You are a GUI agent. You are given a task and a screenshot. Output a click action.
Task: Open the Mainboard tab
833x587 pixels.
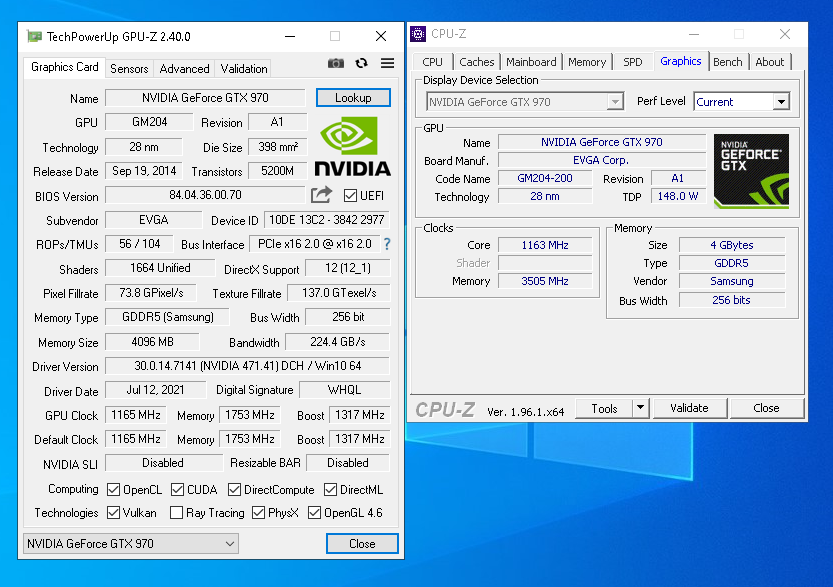click(531, 62)
